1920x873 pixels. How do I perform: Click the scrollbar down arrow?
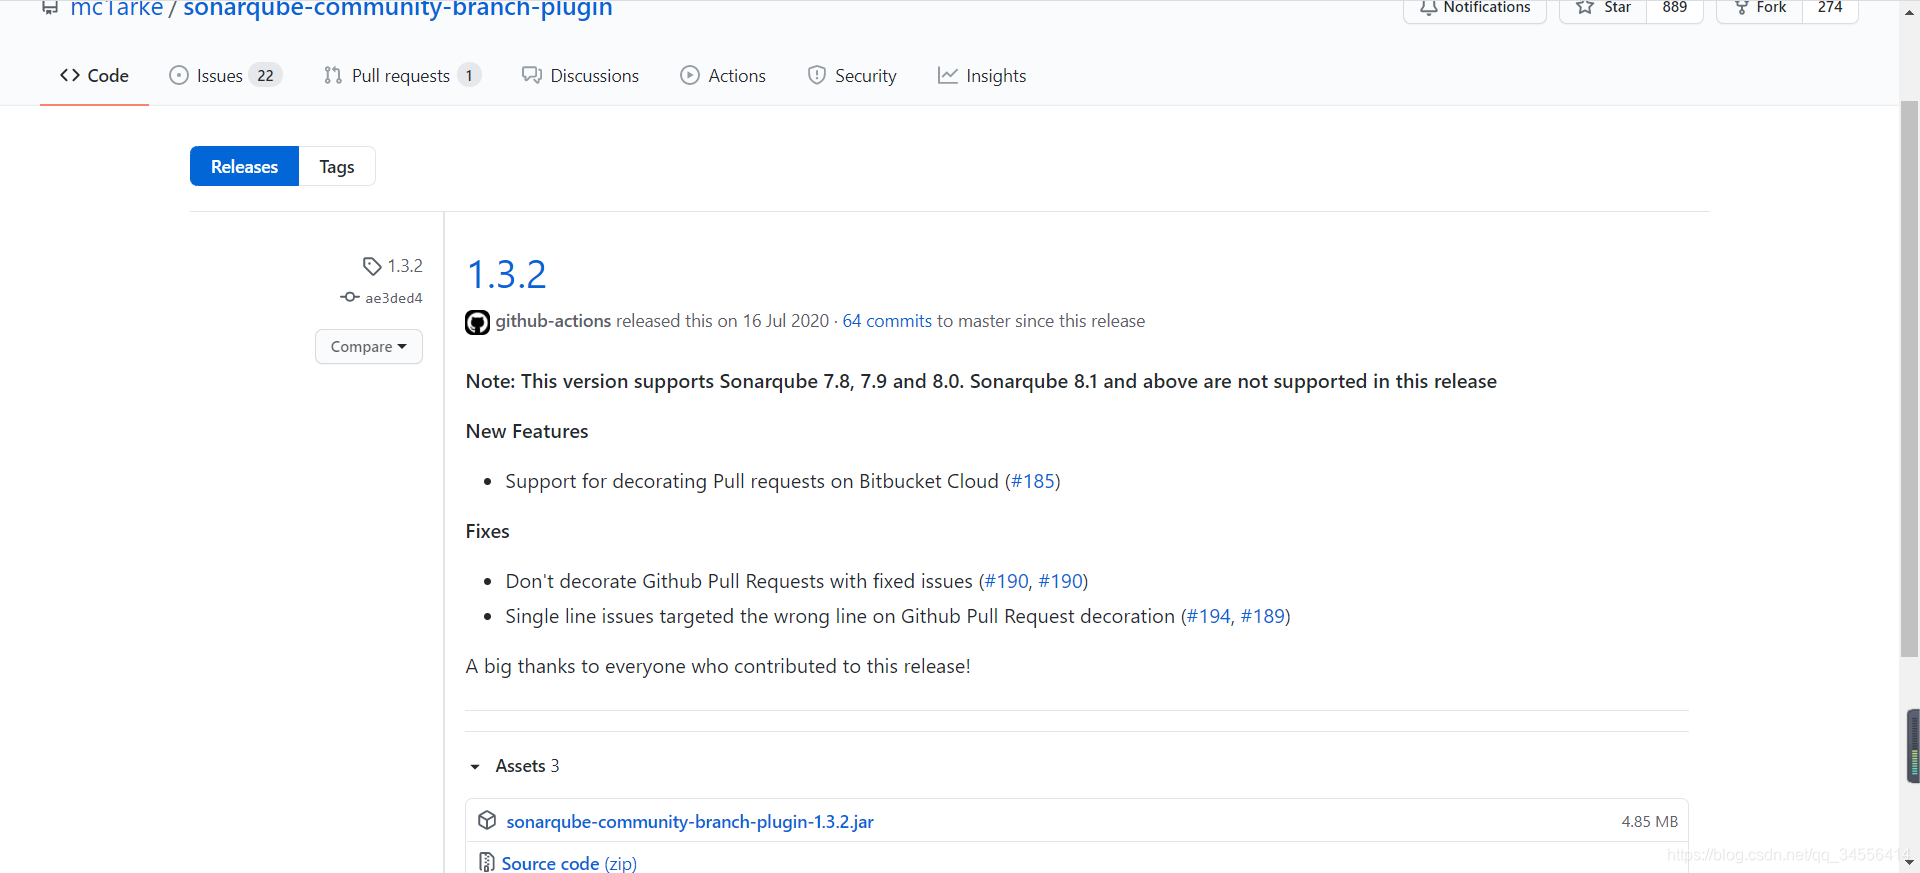(1909, 862)
